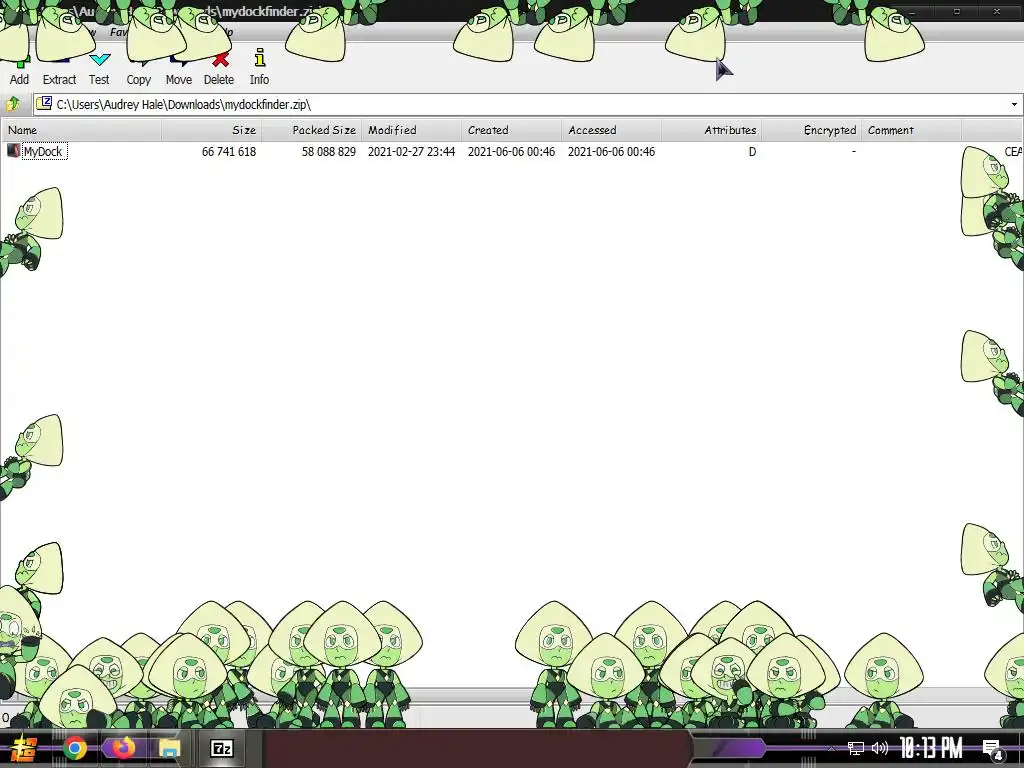
Task: Sort by the Accessed column header
Action: (611, 130)
